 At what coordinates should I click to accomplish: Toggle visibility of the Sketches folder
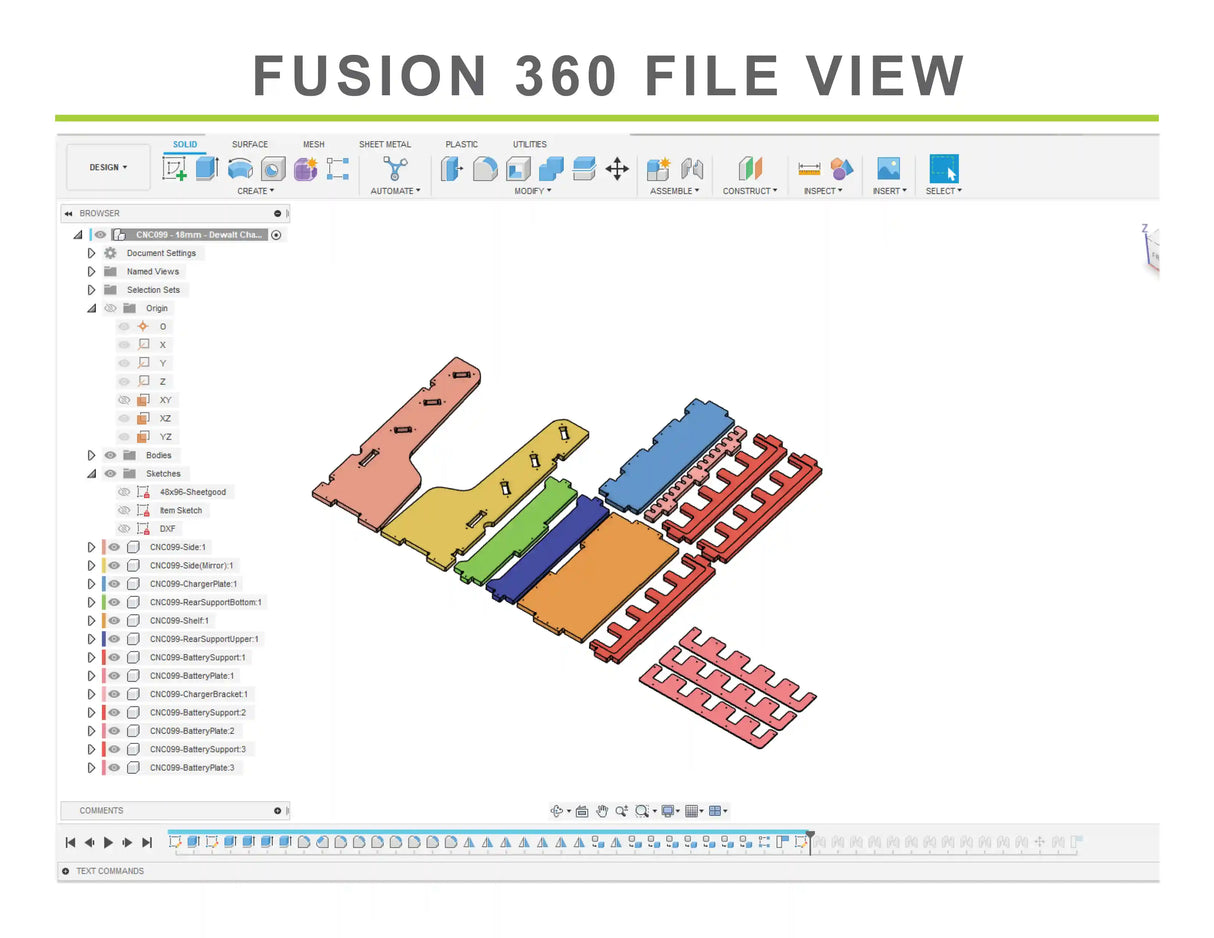coord(110,473)
